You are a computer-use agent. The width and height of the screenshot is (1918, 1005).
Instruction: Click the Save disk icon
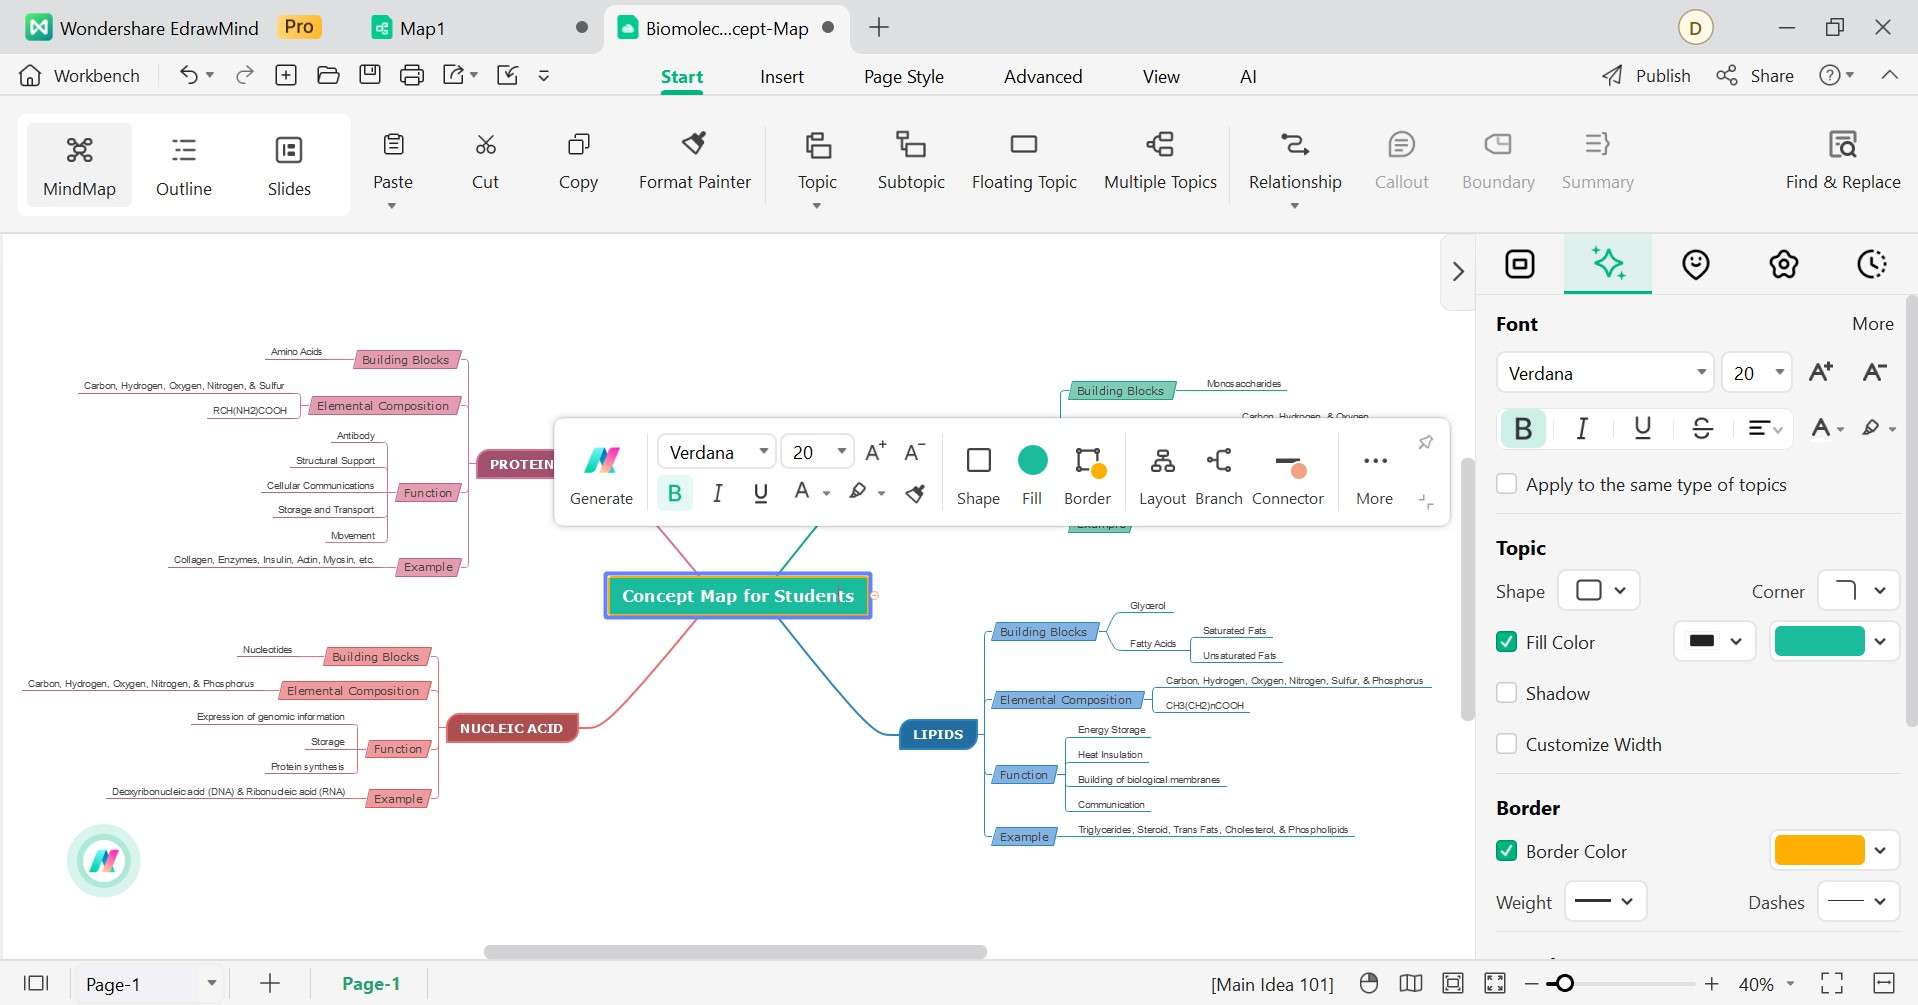[370, 75]
